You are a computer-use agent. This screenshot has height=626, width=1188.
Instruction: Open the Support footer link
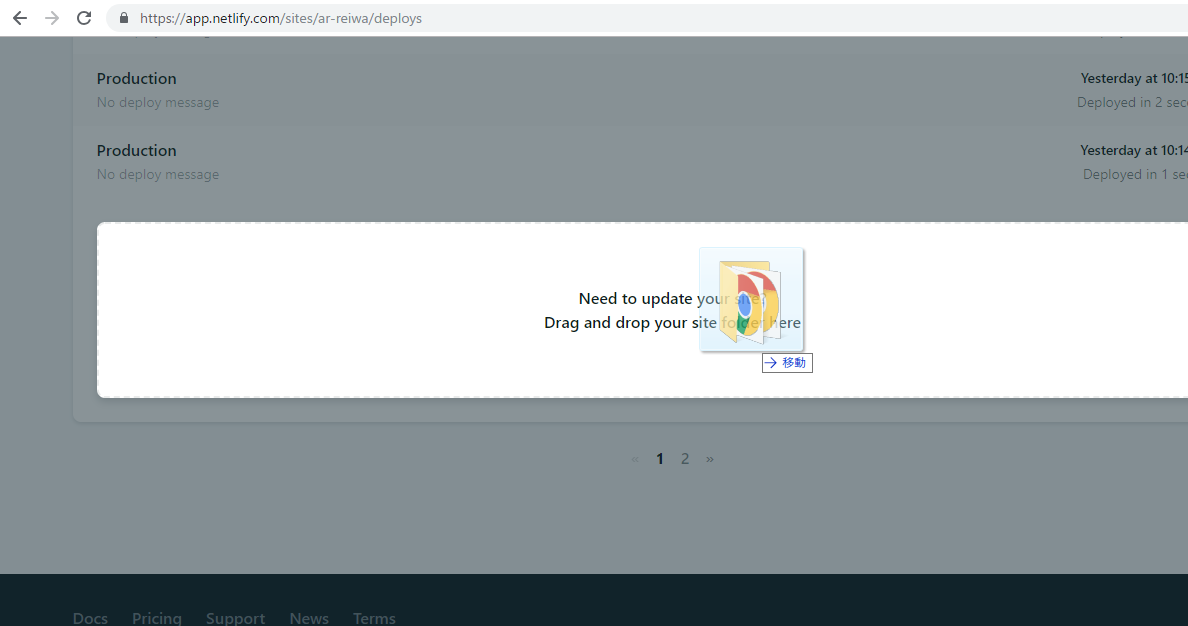click(x=236, y=618)
